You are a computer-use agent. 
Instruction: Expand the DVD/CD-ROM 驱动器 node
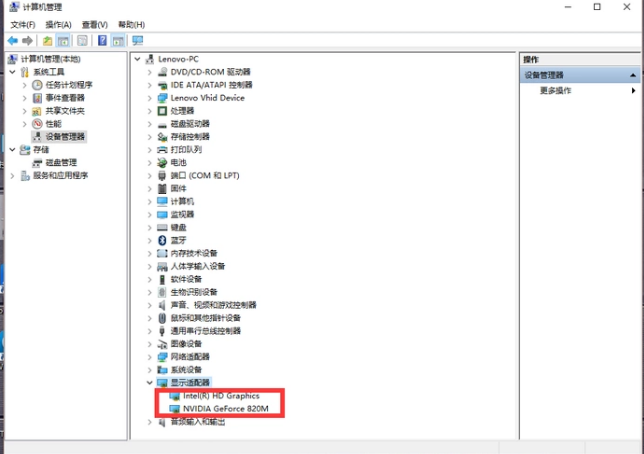150,72
